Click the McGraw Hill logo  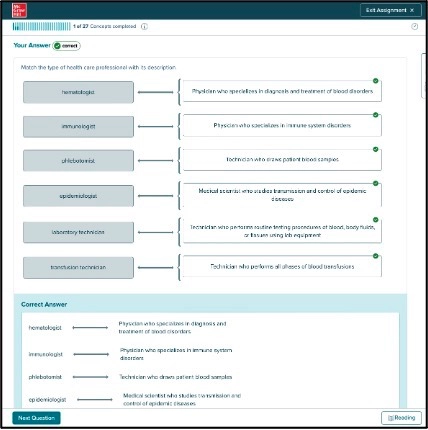point(19,10)
